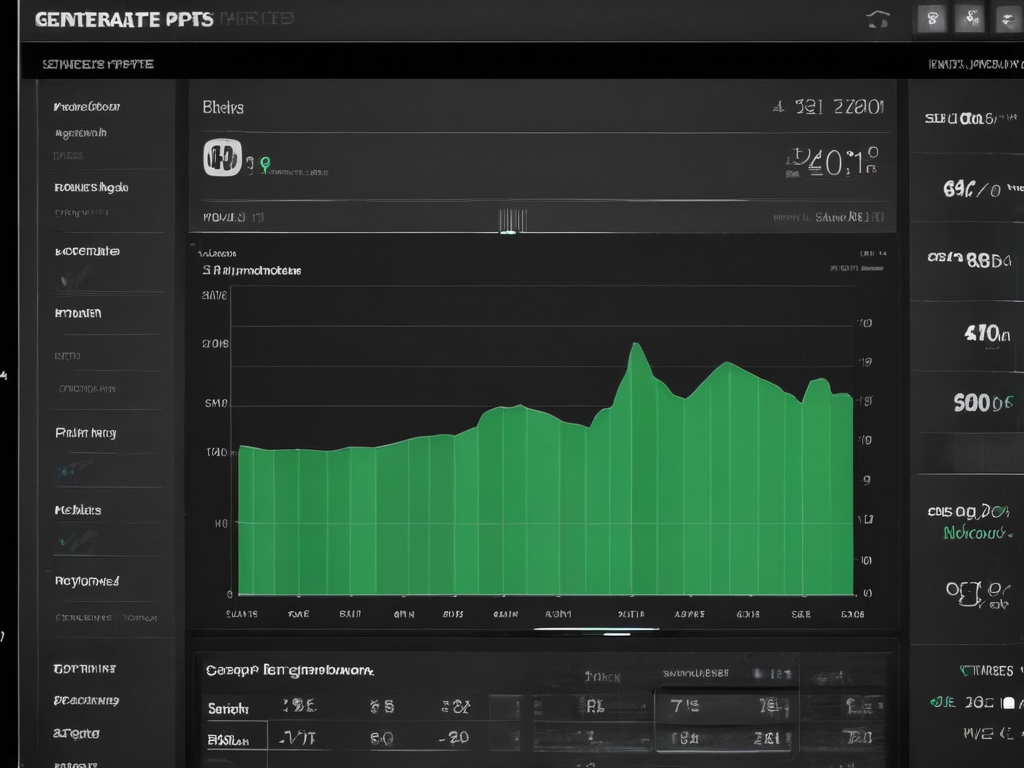Expand the ROIKIES hgde sidebar group
The image size is (1024, 768).
point(91,187)
